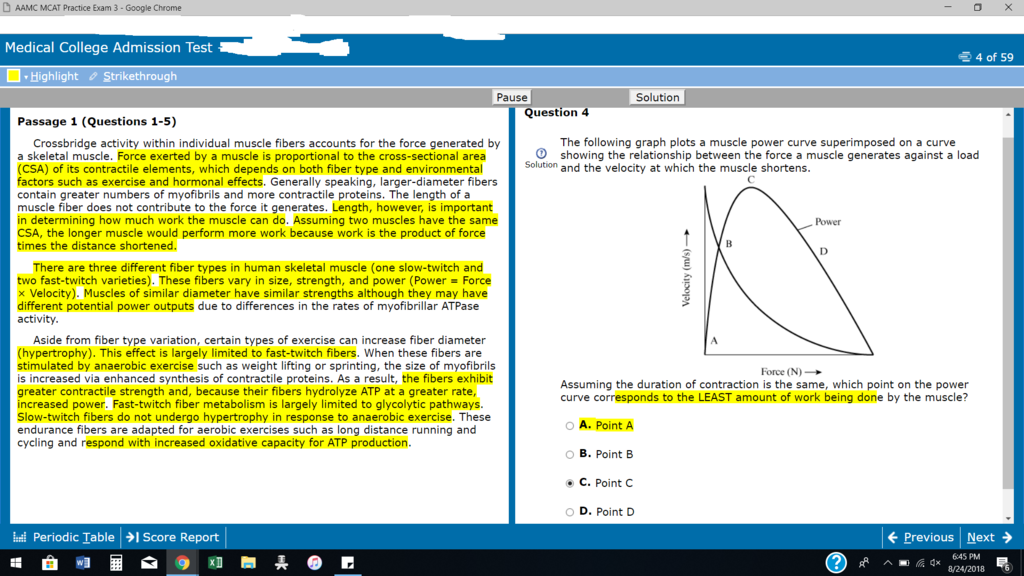The height and width of the screenshot is (576, 1024).
Task: Launch Excel from the taskbar
Action: point(215,563)
